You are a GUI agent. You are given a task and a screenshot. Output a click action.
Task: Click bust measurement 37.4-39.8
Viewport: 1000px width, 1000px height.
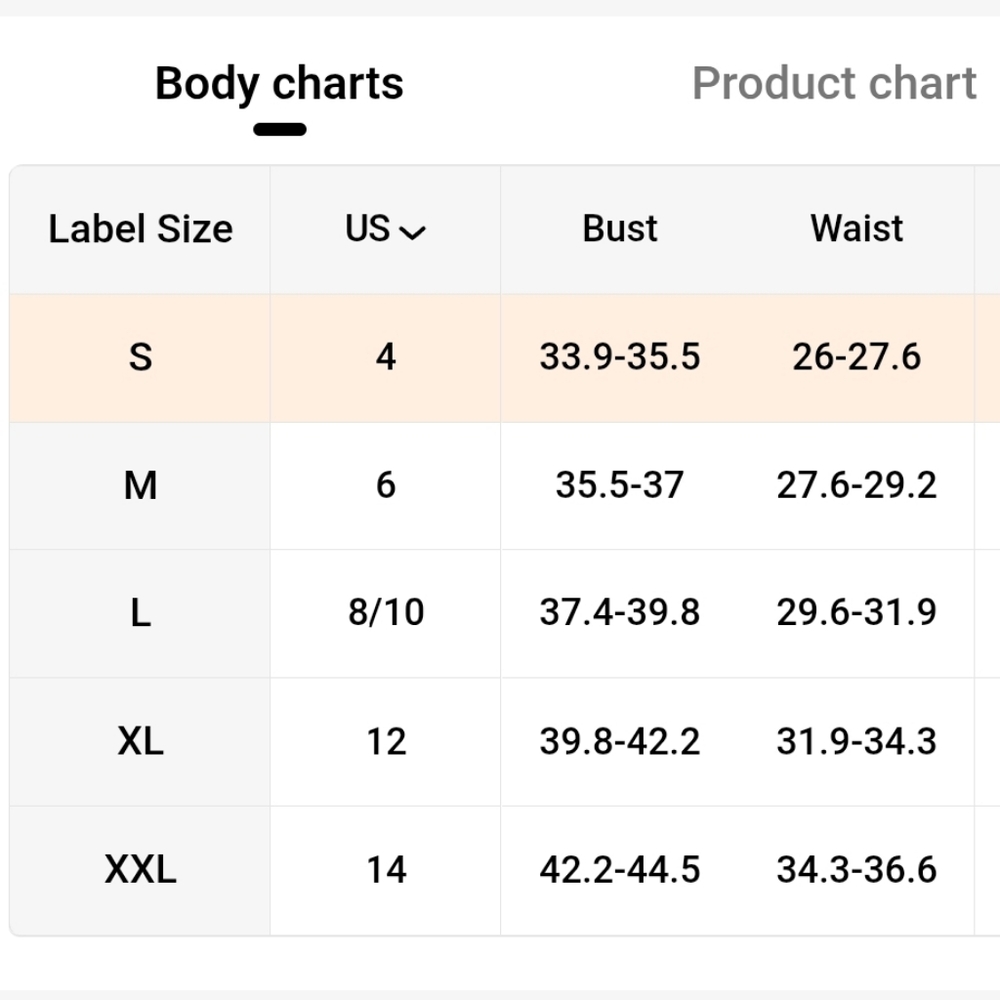click(x=620, y=612)
